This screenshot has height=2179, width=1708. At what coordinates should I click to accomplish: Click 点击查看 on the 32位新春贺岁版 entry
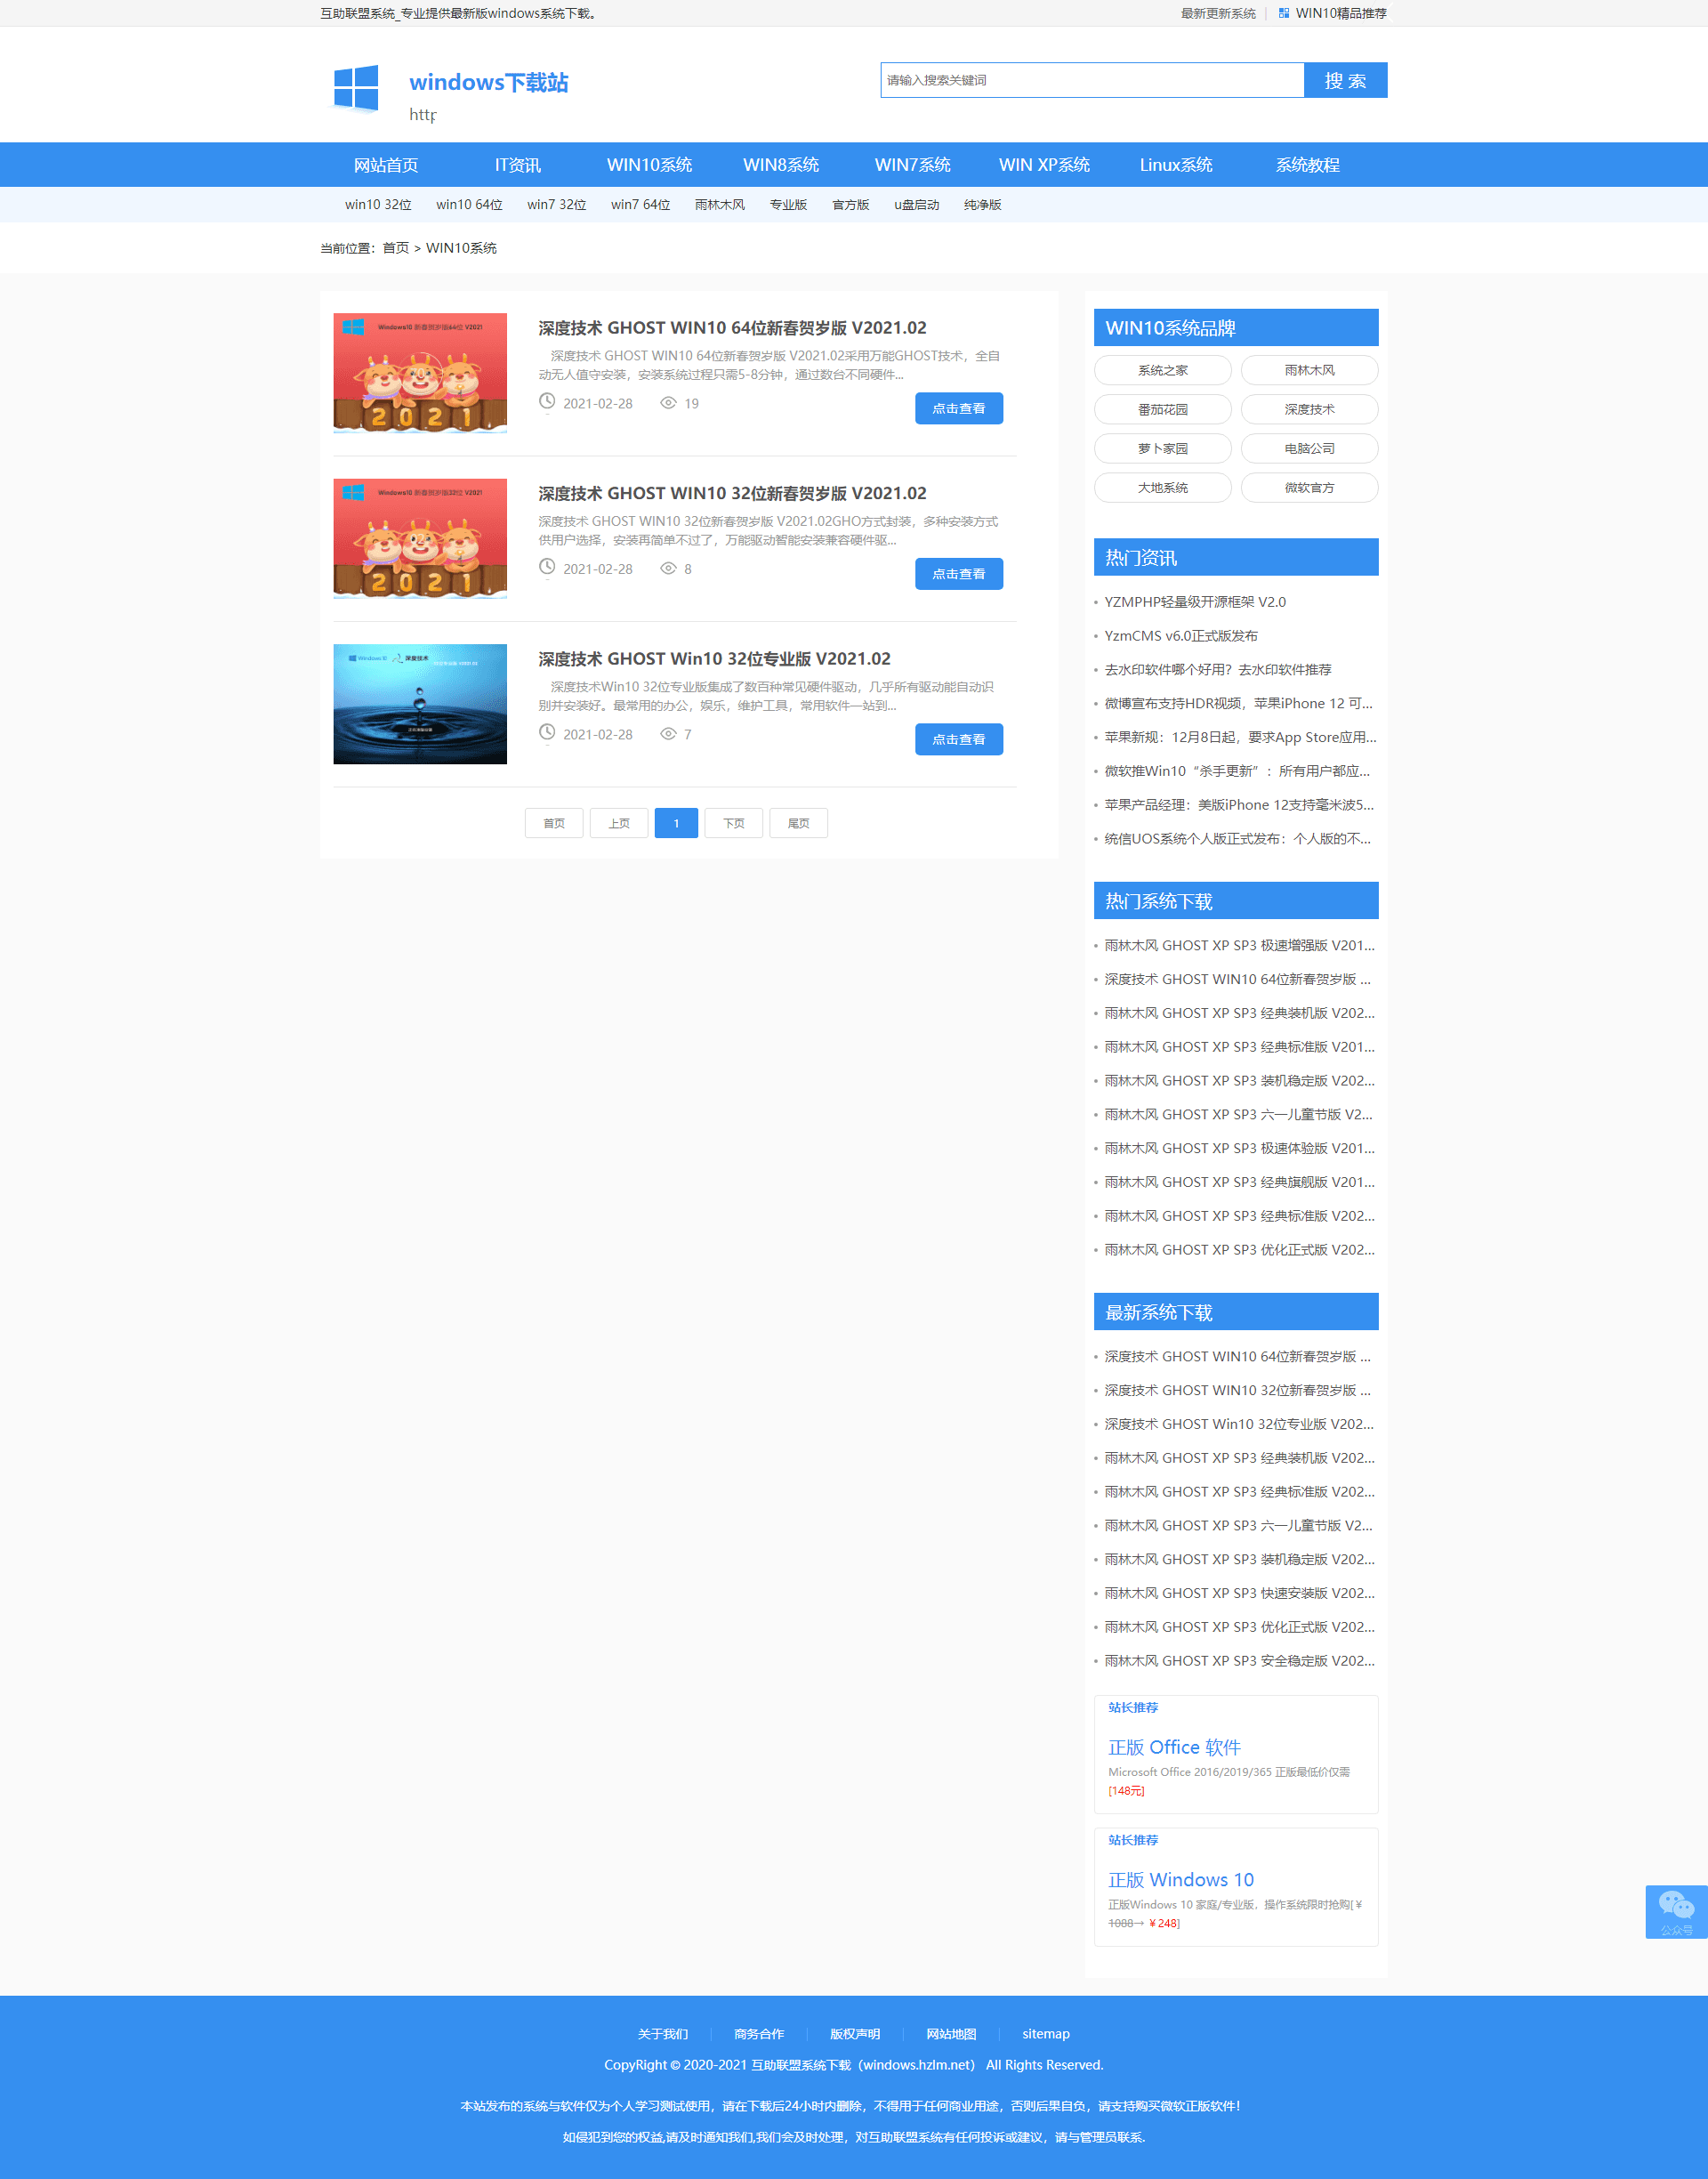[958, 574]
